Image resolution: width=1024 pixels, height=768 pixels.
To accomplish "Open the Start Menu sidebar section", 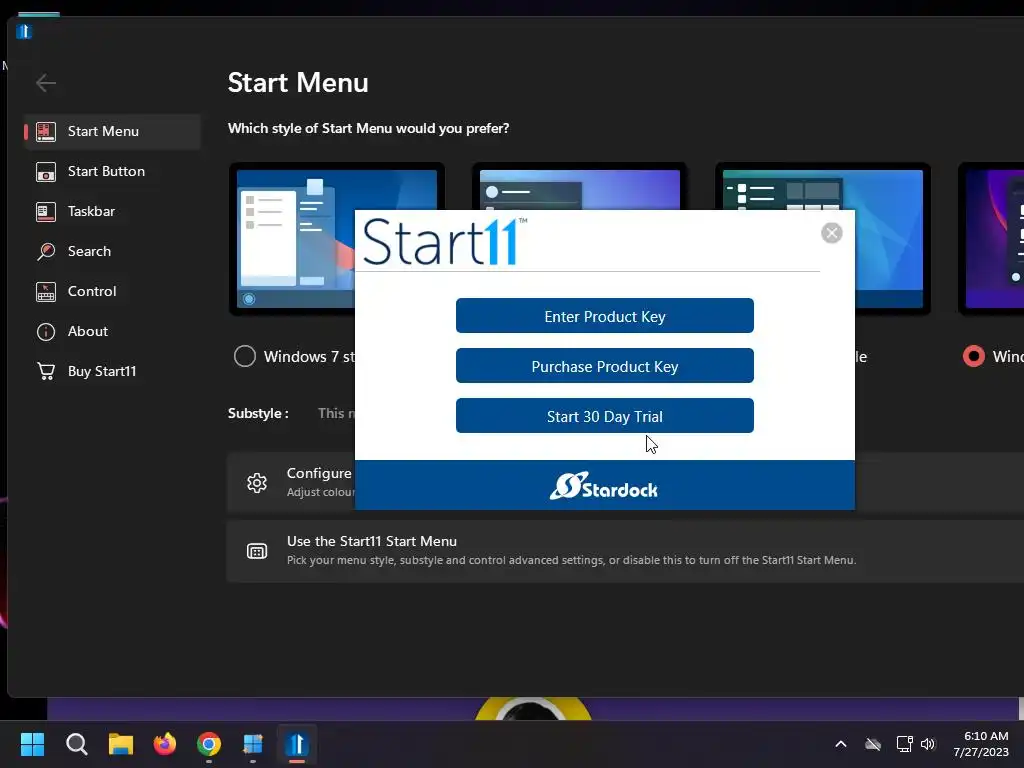I will coord(112,131).
